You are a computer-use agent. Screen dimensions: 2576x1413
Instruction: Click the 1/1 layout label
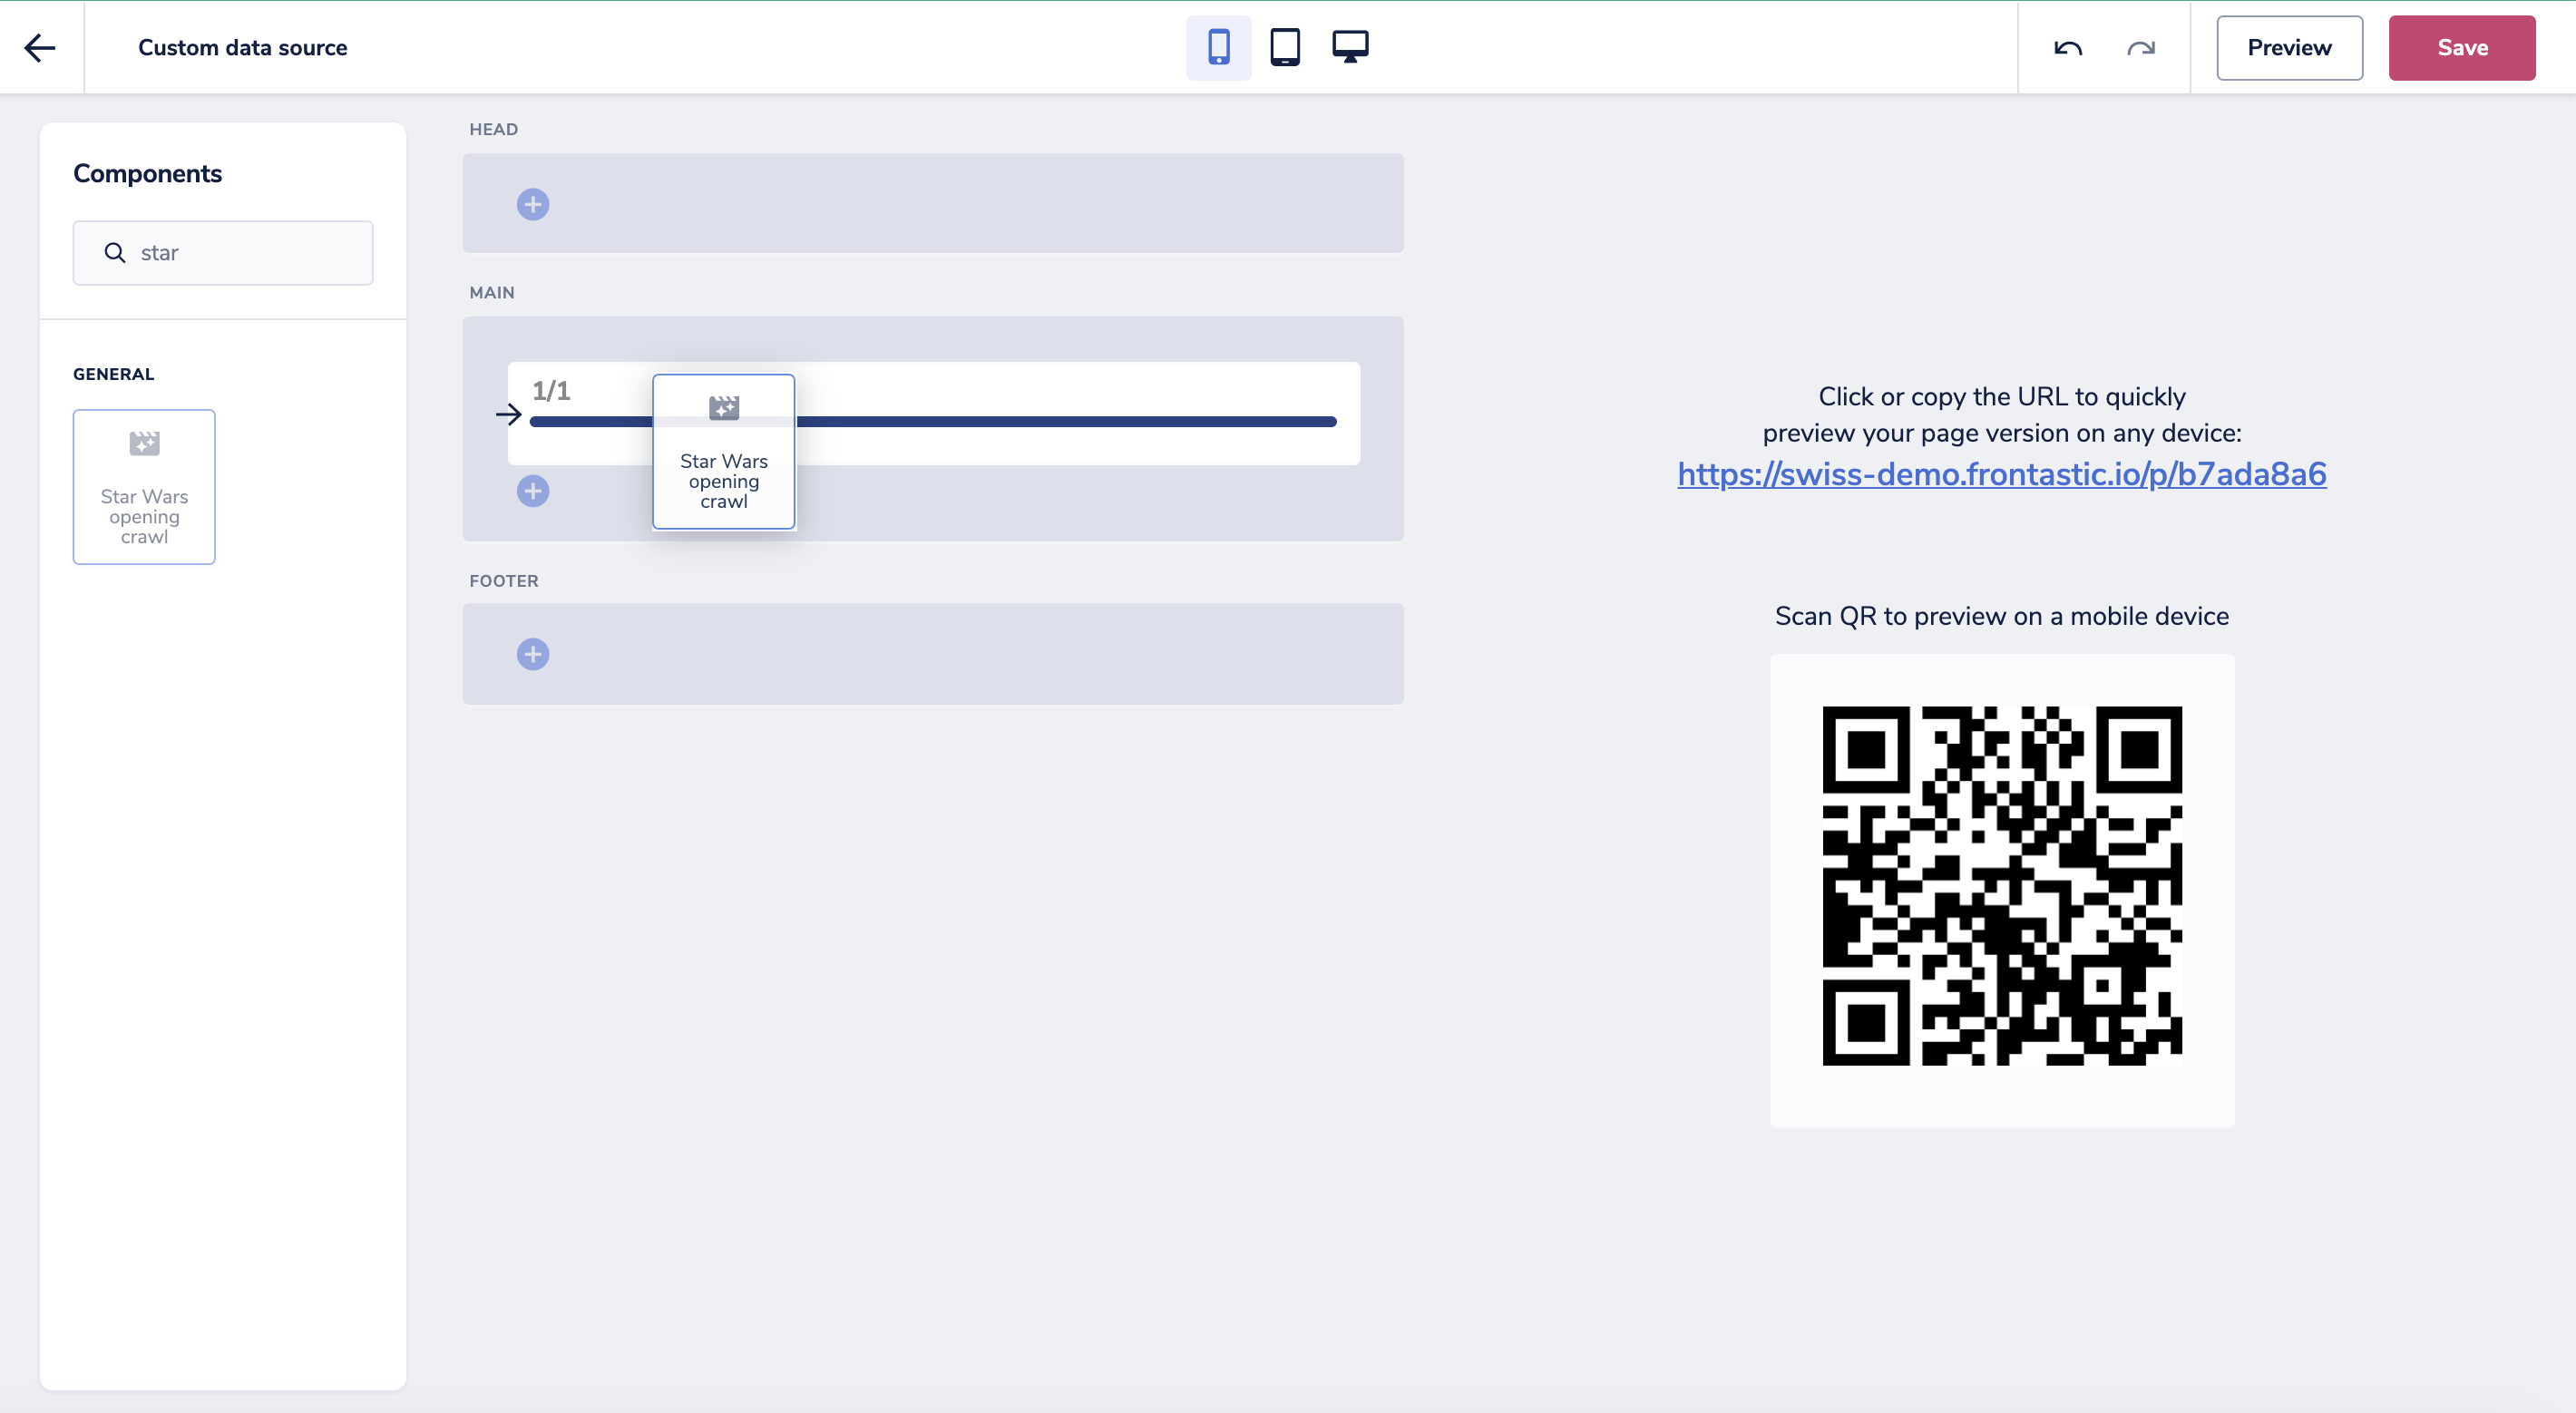point(551,391)
